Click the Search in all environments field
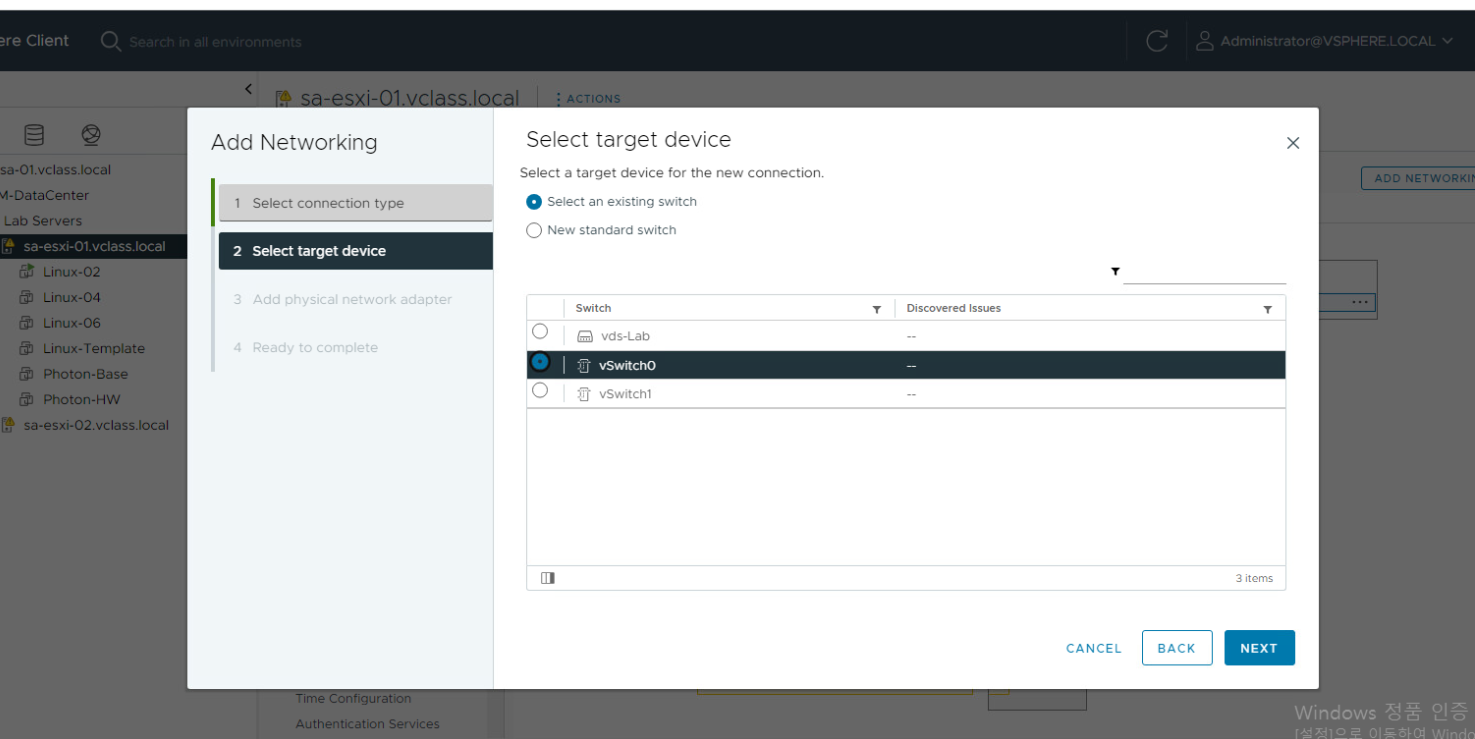1475x739 pixels. click(x=215, y=42)
